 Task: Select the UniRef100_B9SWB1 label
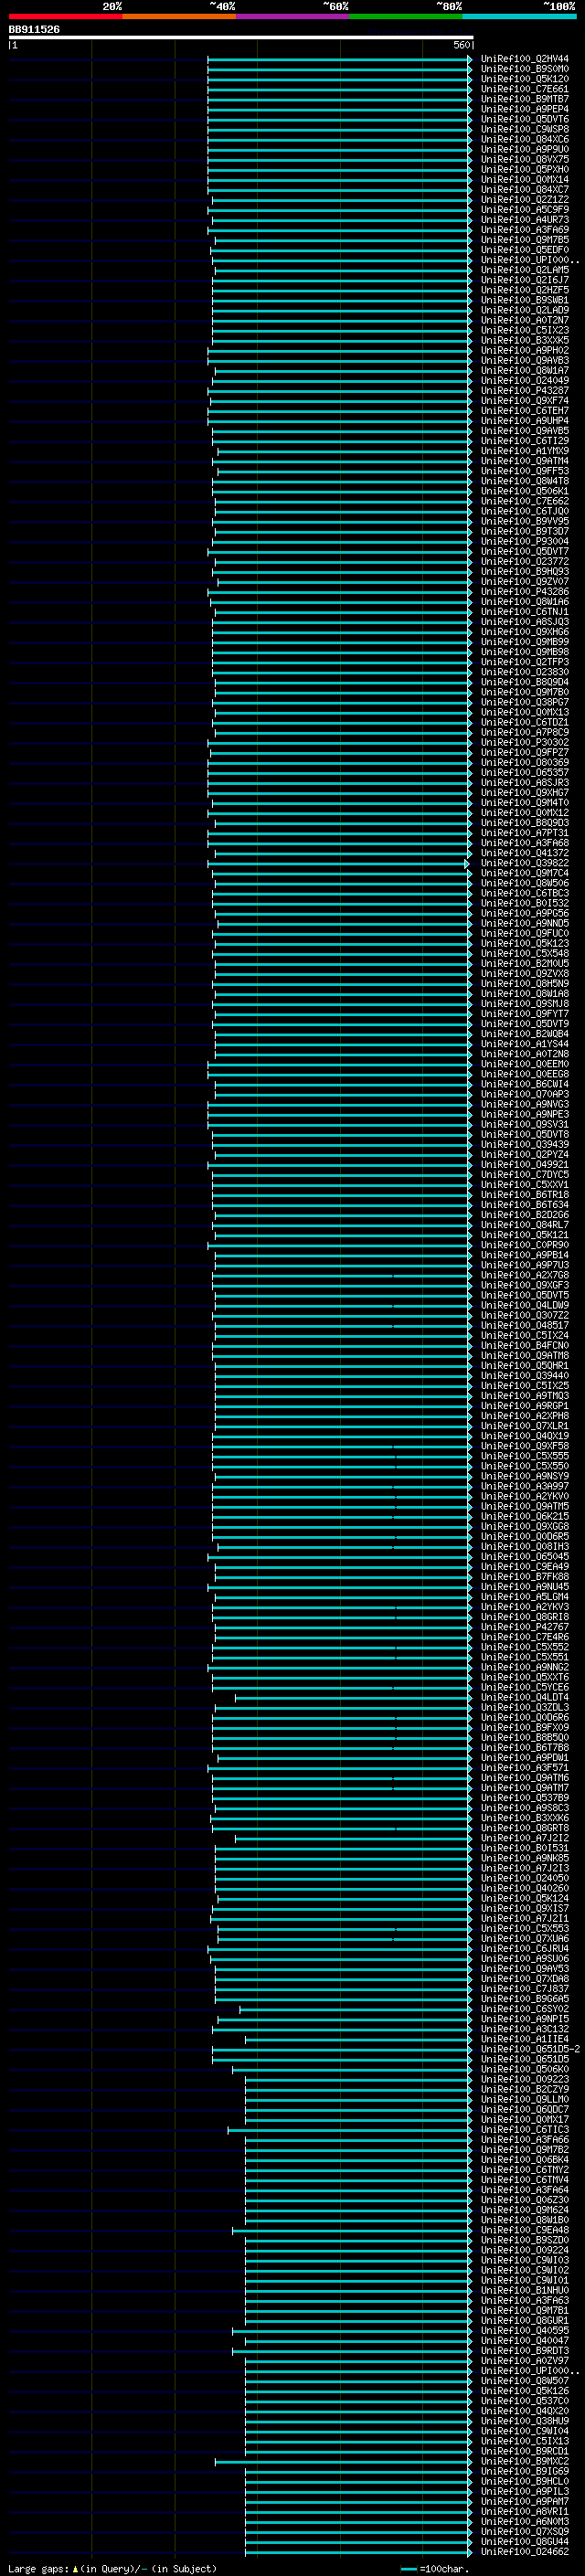tap(525, 300)
